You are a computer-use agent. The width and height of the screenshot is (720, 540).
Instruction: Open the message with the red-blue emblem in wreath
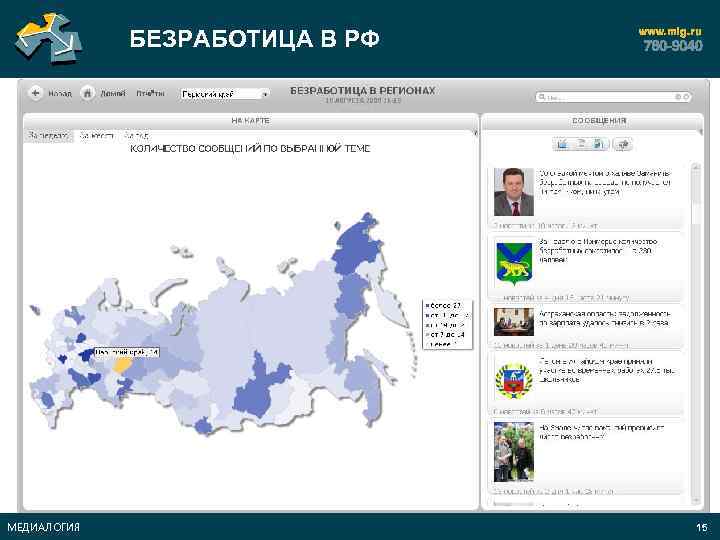tap(514, 381)
